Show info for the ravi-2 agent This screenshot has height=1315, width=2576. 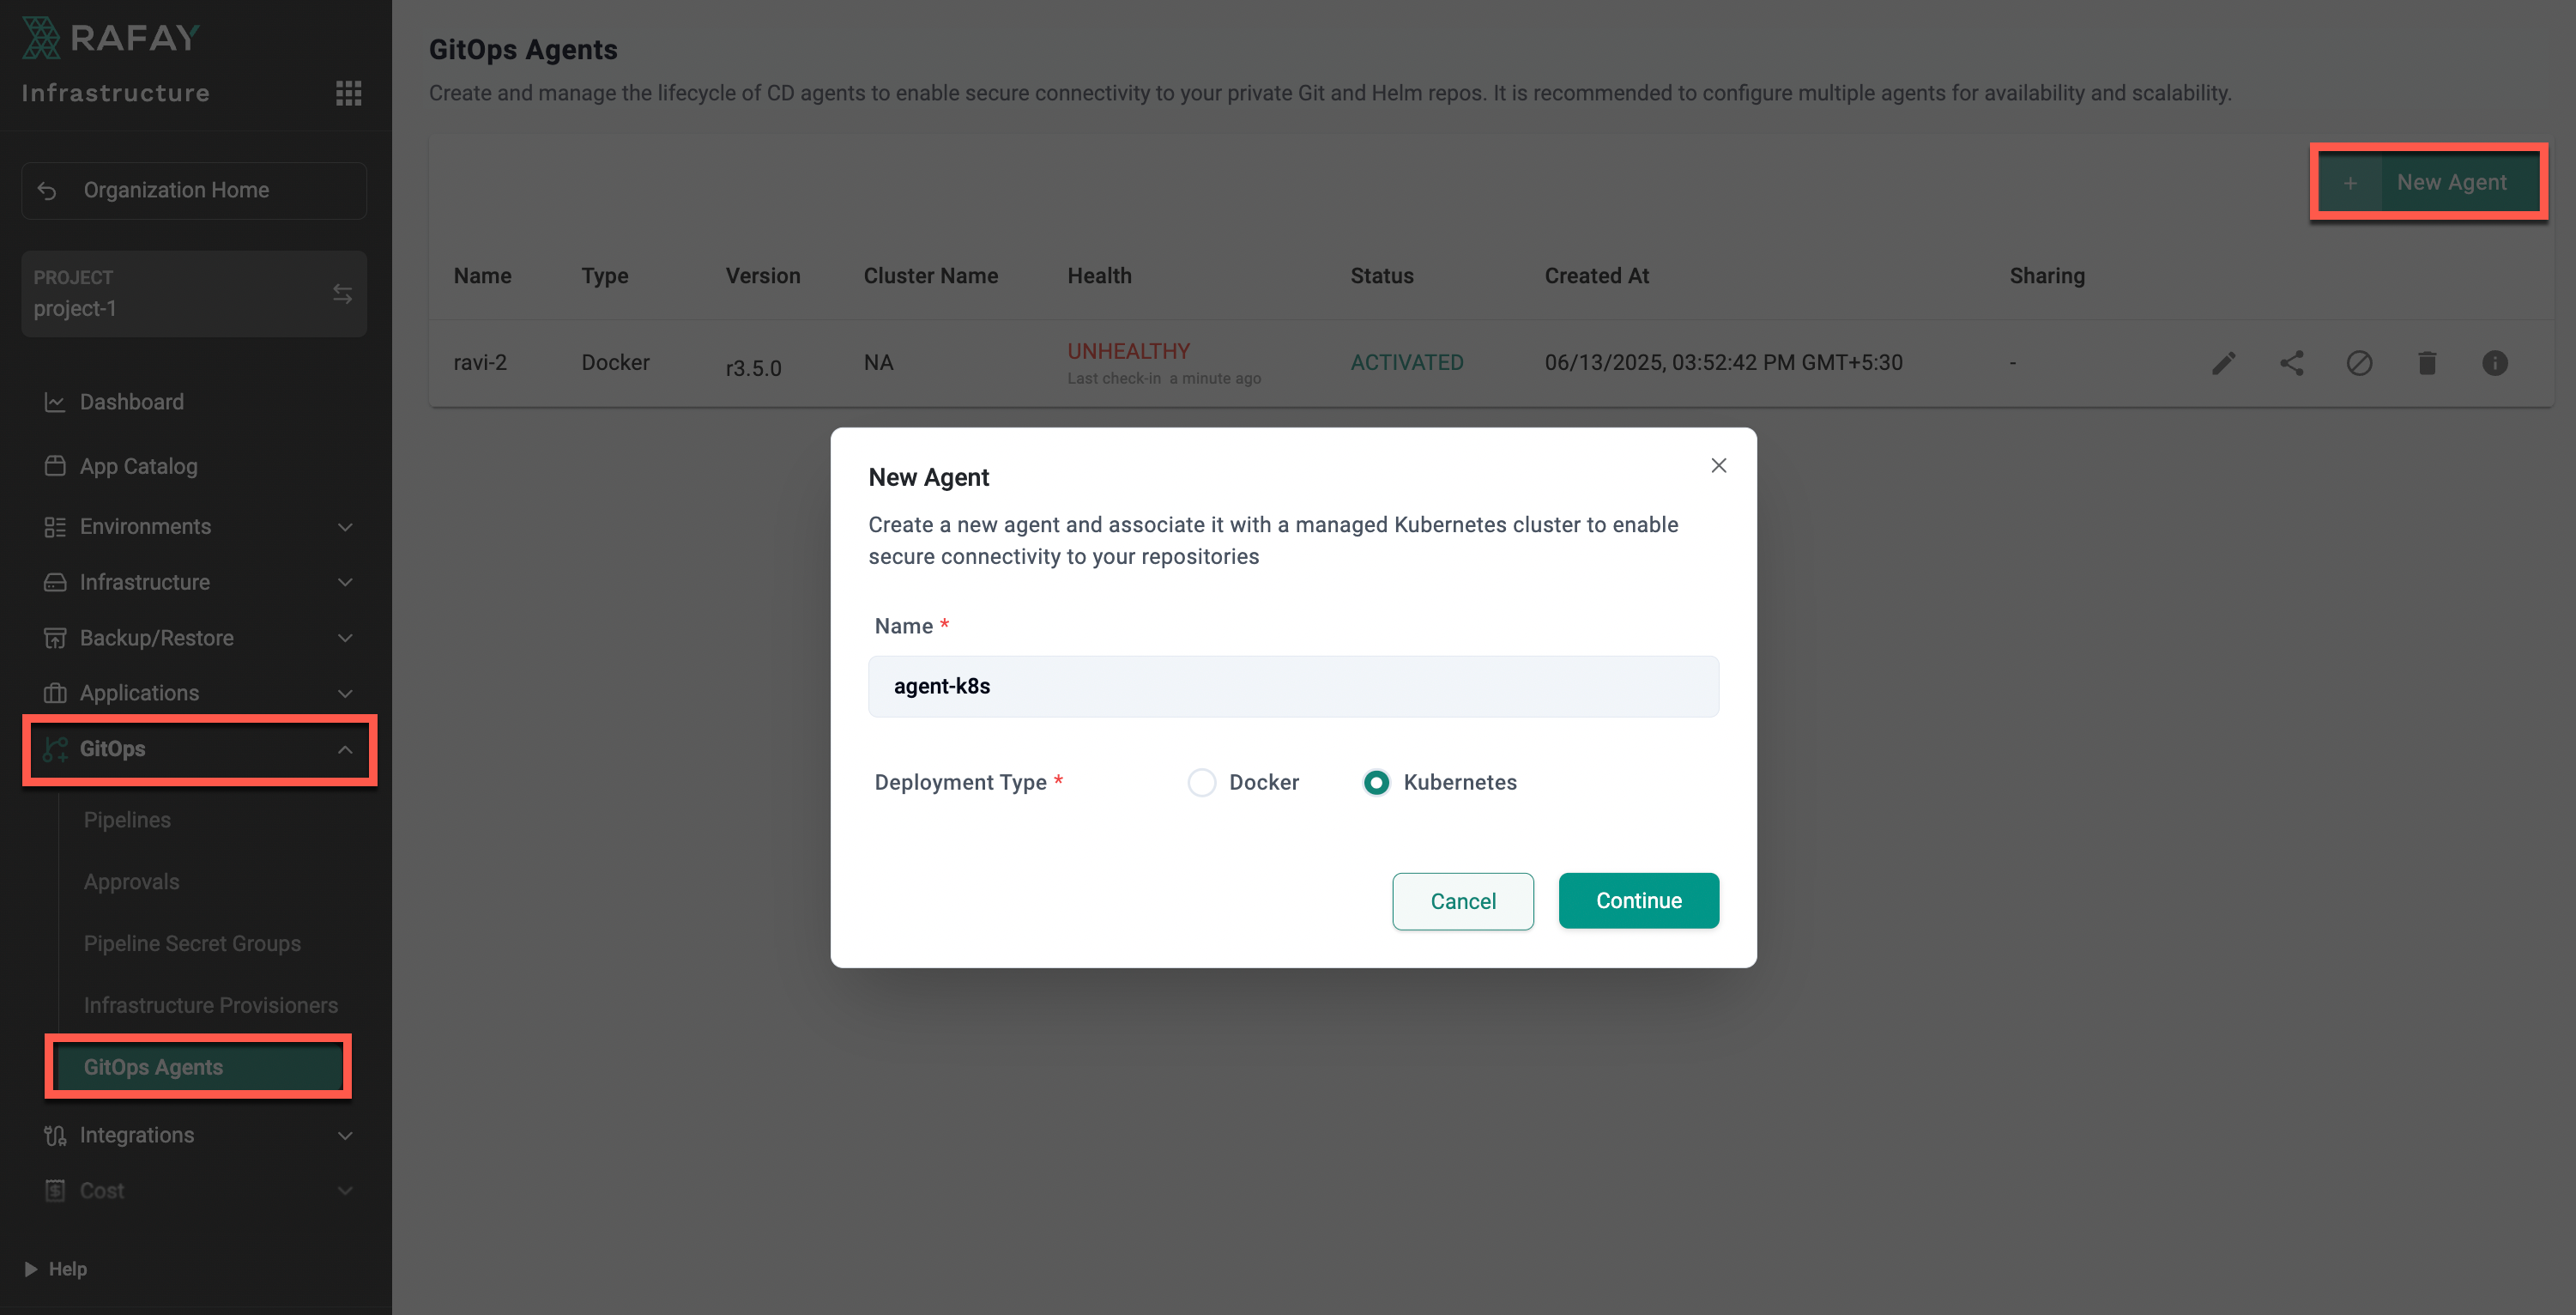coord(2495,363)
